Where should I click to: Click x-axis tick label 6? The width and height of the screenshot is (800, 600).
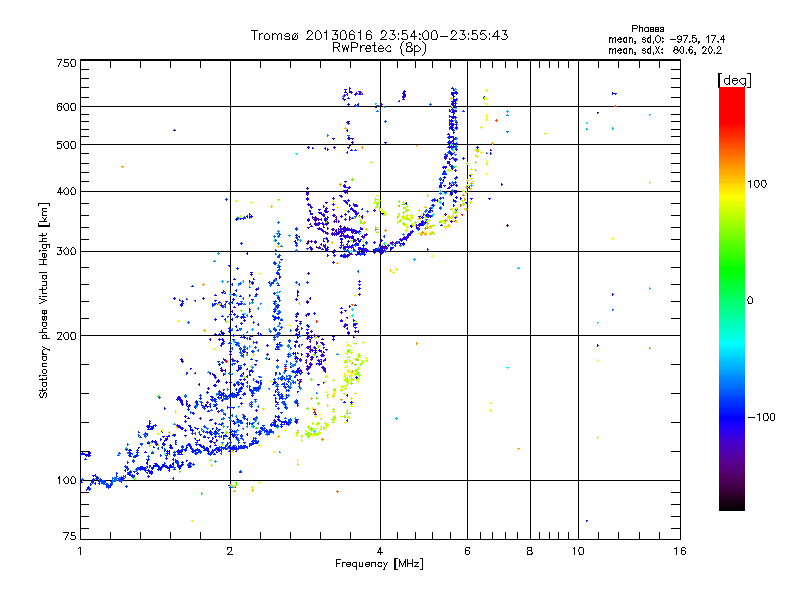[467, 551]
